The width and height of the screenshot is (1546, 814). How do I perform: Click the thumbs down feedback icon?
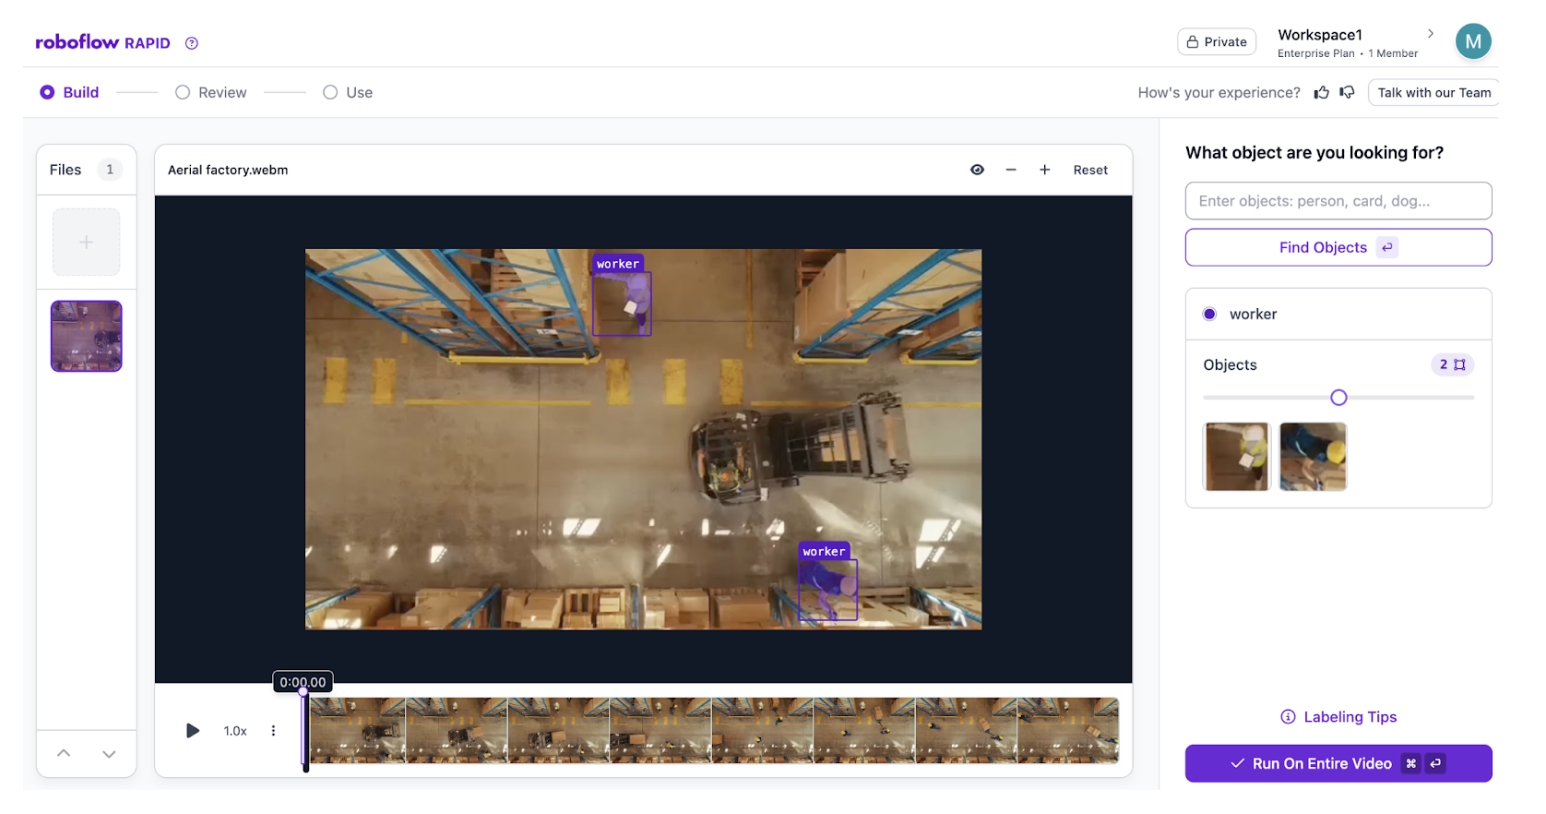pyautogui.click(x=1347, y=93)
